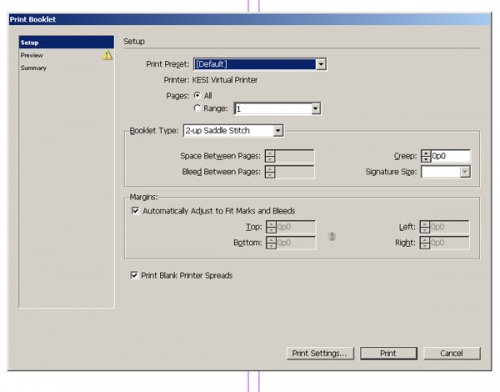Toggle Automatically Adjust to Fit Marks and Bleeds

point(135,211)
